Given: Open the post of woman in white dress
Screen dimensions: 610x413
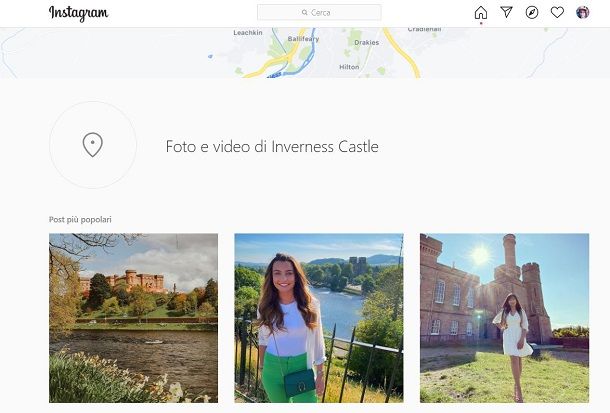Looking at the screenshot, I should pos(504,318).
